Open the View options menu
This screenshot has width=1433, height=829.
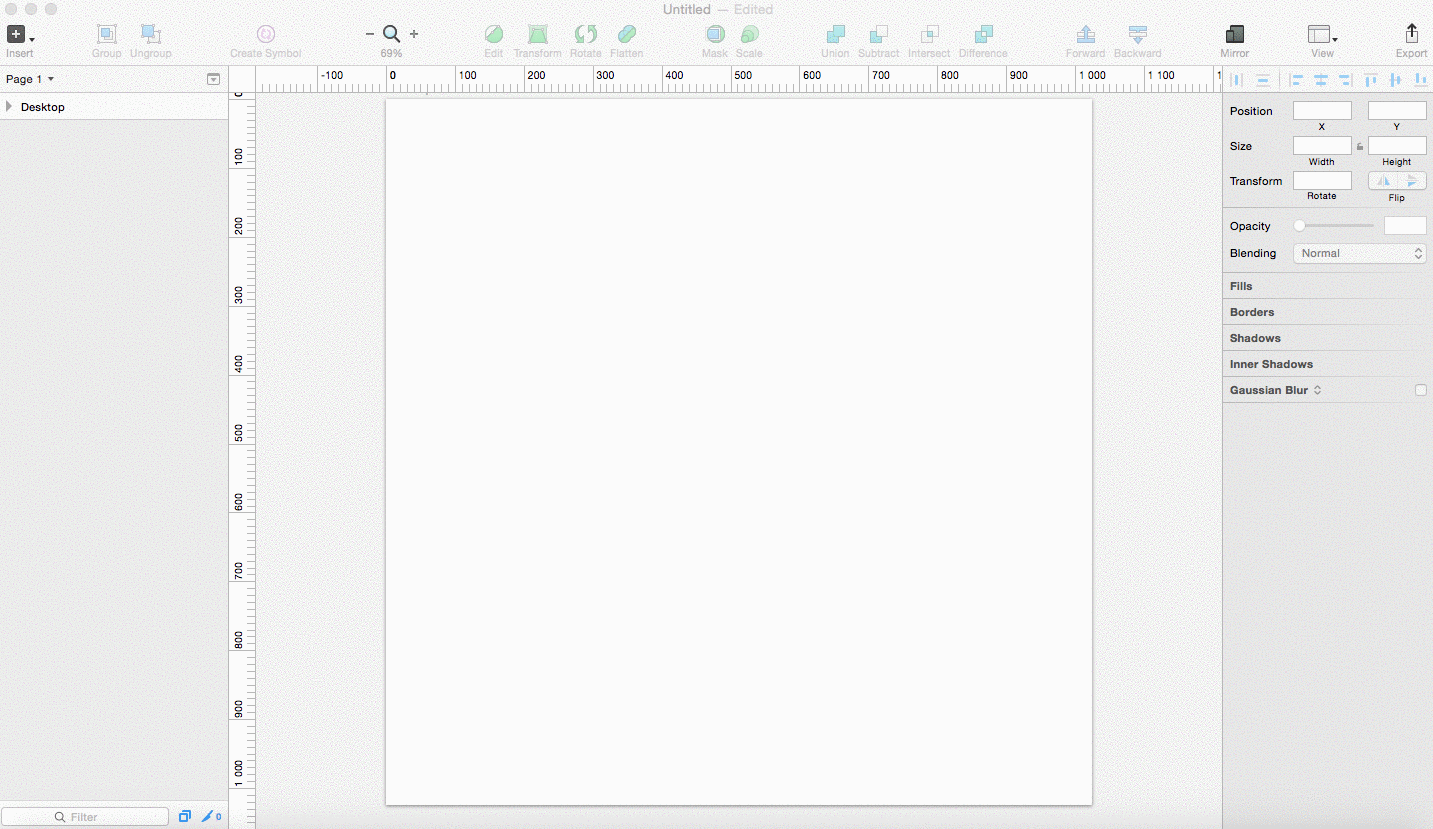pos(1322,35)
